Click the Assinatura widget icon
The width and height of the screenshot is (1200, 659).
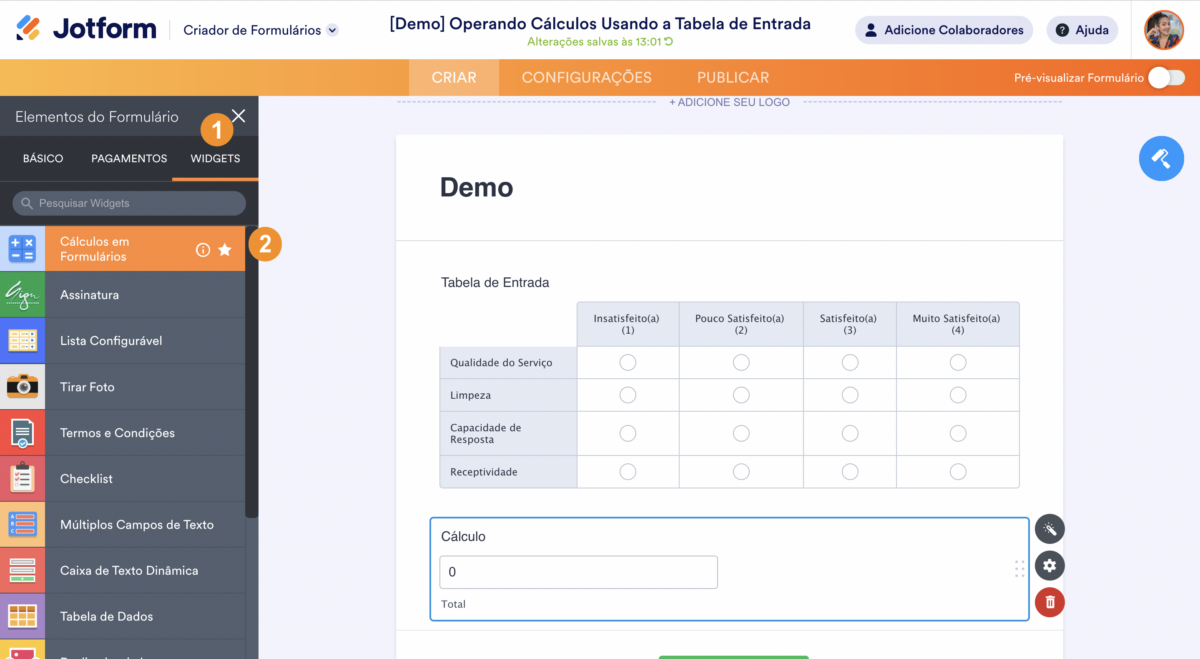(22, 295)
